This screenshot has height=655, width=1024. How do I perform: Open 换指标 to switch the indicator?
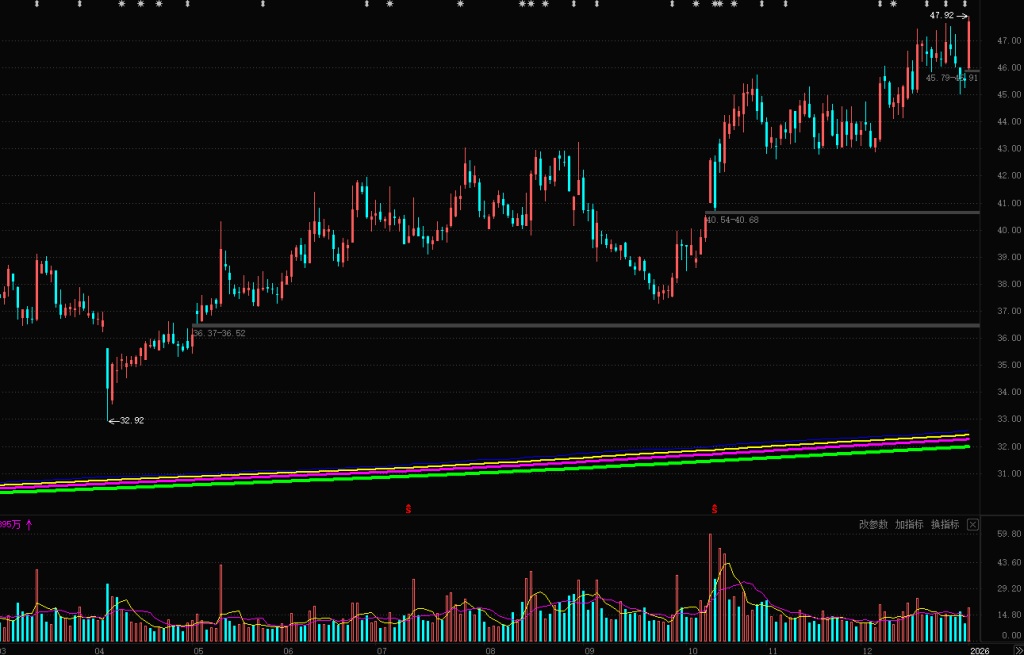[945, 524]
